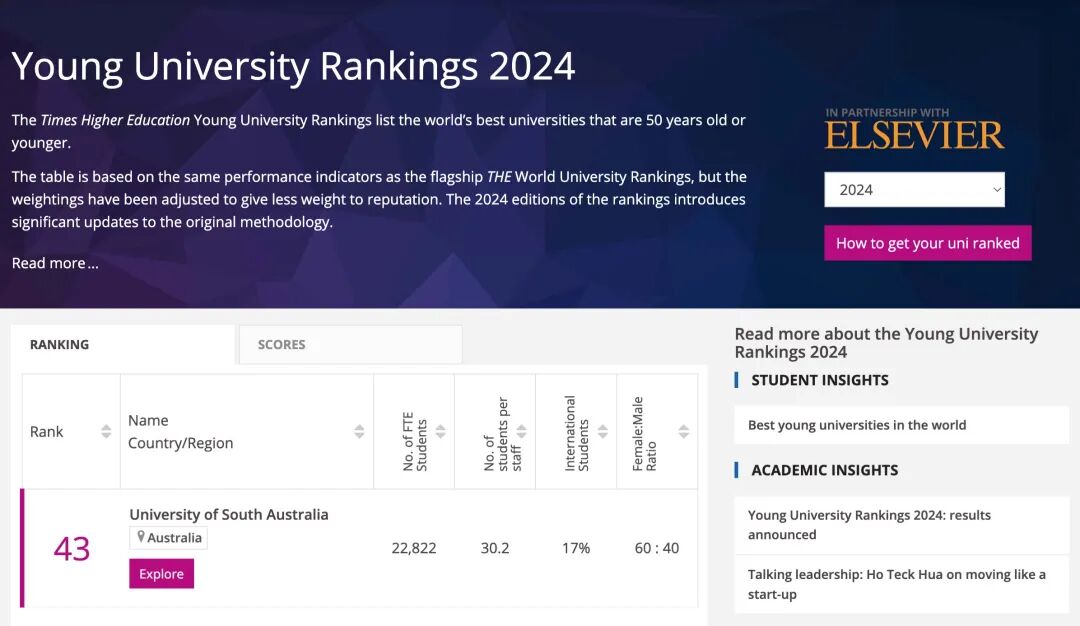Sort by No. of FTE Students arrows
1080x626 pixels.
[441, 432]
